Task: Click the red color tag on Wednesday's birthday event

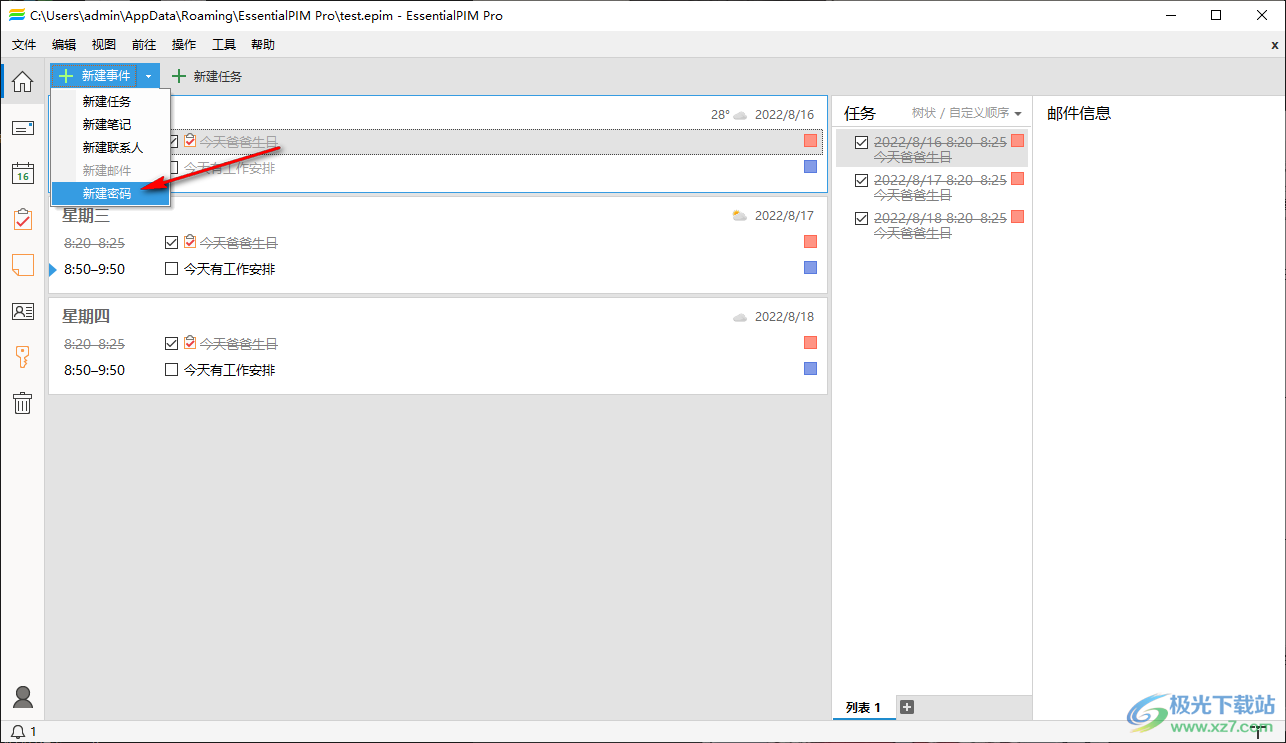Action: pyautogui.click(x=810, y=242)
